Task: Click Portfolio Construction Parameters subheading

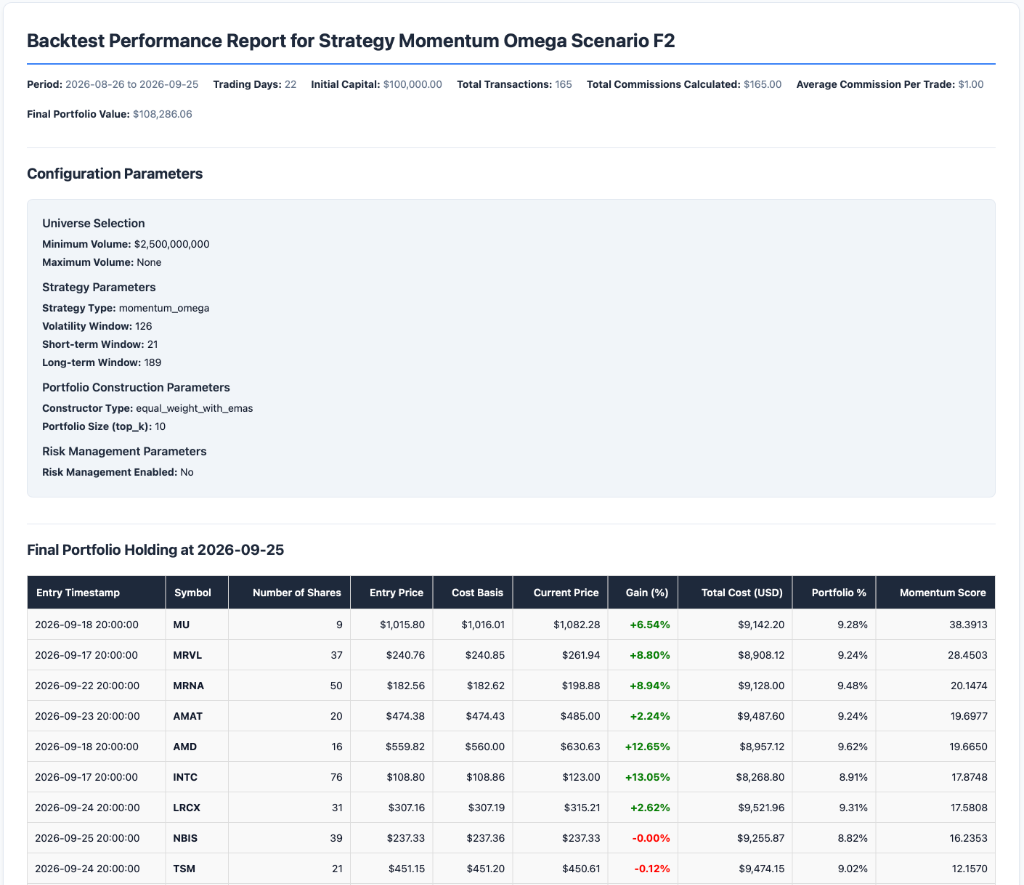Action: point(136,387)
